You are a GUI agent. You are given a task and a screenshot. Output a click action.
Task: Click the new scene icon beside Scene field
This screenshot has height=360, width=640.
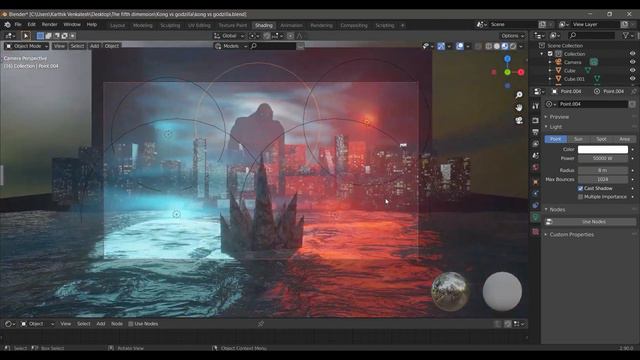click(x=542, y=24)
